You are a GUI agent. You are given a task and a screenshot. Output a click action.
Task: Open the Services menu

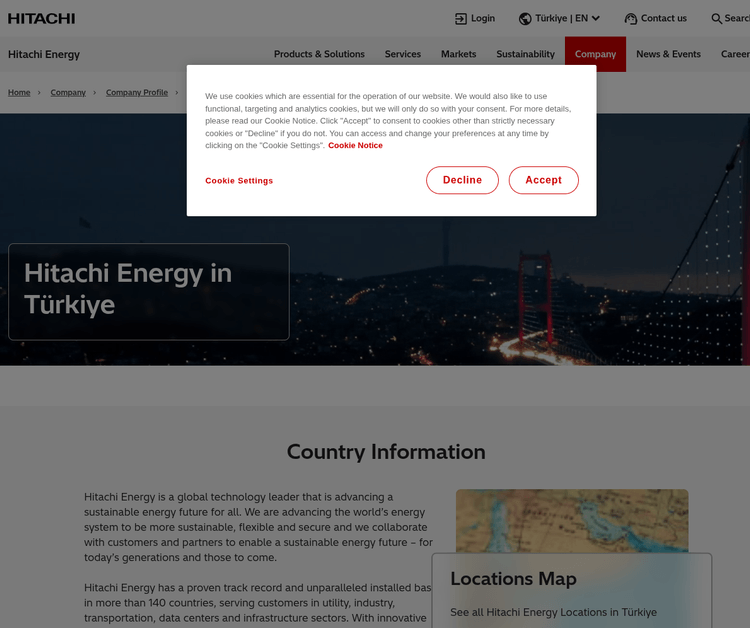(403, 54)
